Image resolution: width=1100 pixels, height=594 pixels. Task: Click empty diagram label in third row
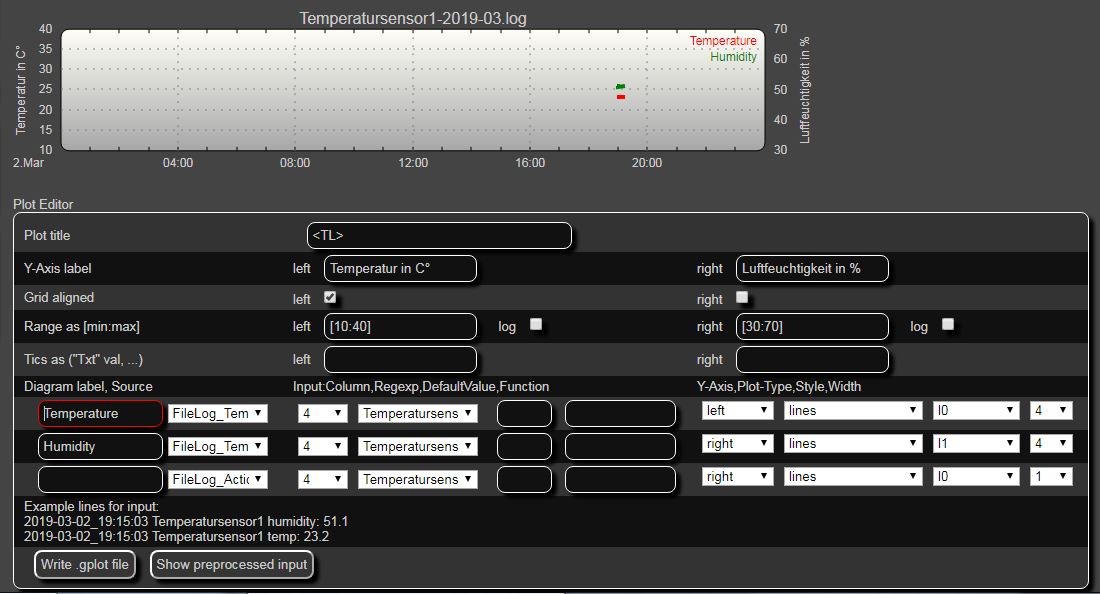point(100,480)
